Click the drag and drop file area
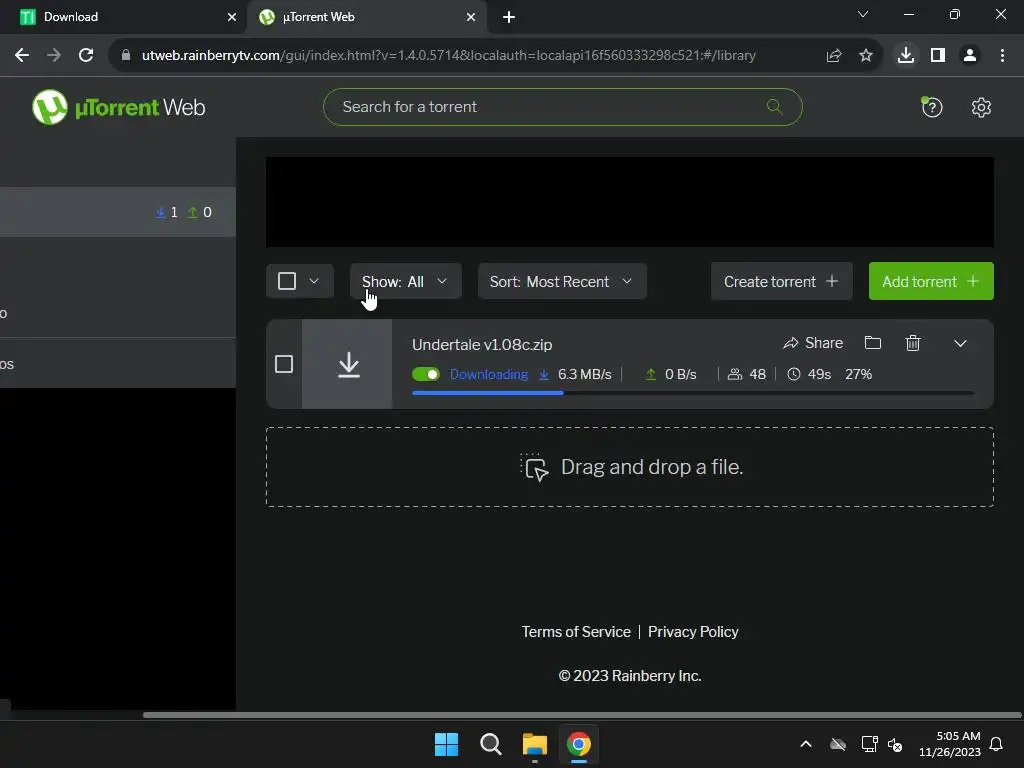Image resolution: width=1024 pixels, height=768 pixels. click(x=630, y=467)
